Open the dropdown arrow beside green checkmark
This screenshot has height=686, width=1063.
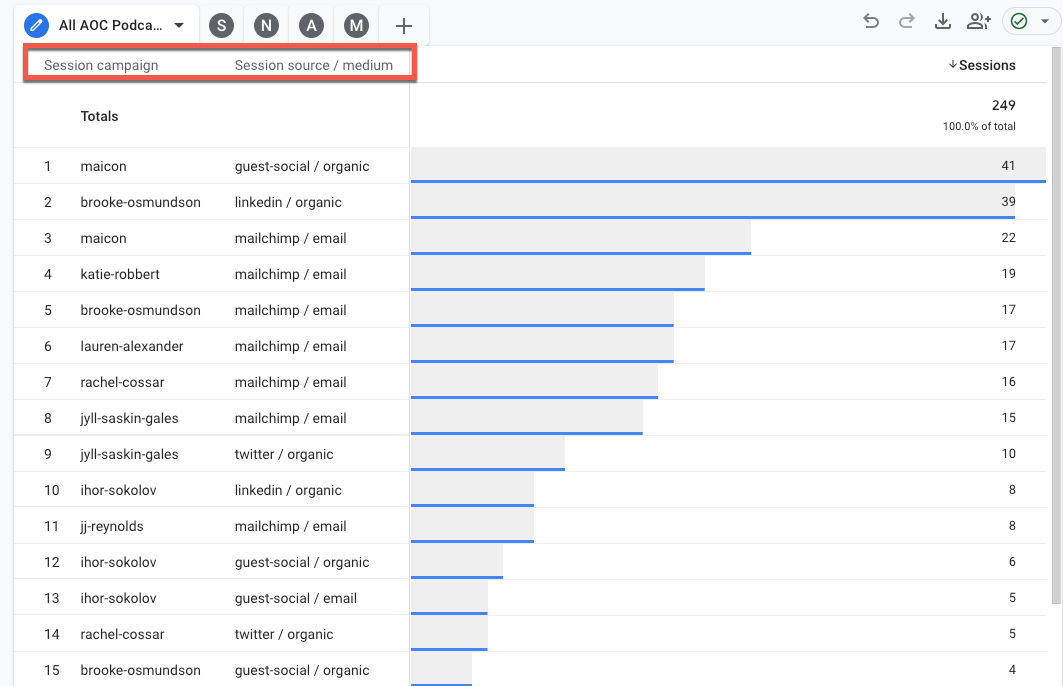click(1045, 22)
